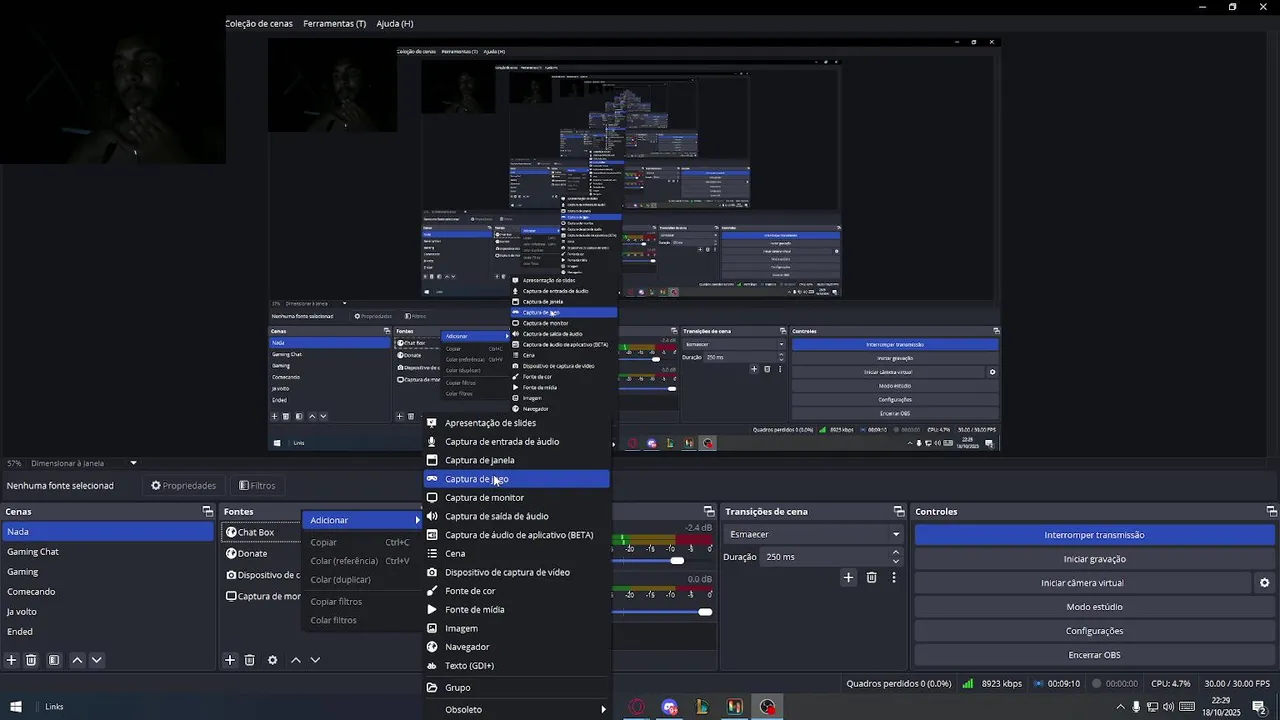Screen dimensions: 1280x720
Task: Open the Ajuda (H) menu
Action: (394, 23)
